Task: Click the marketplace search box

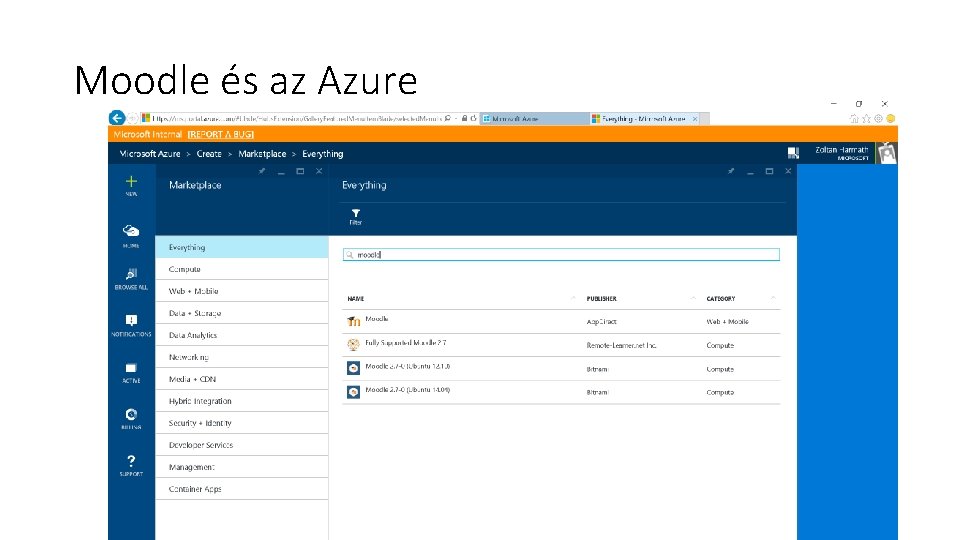Action: (561, 255)
